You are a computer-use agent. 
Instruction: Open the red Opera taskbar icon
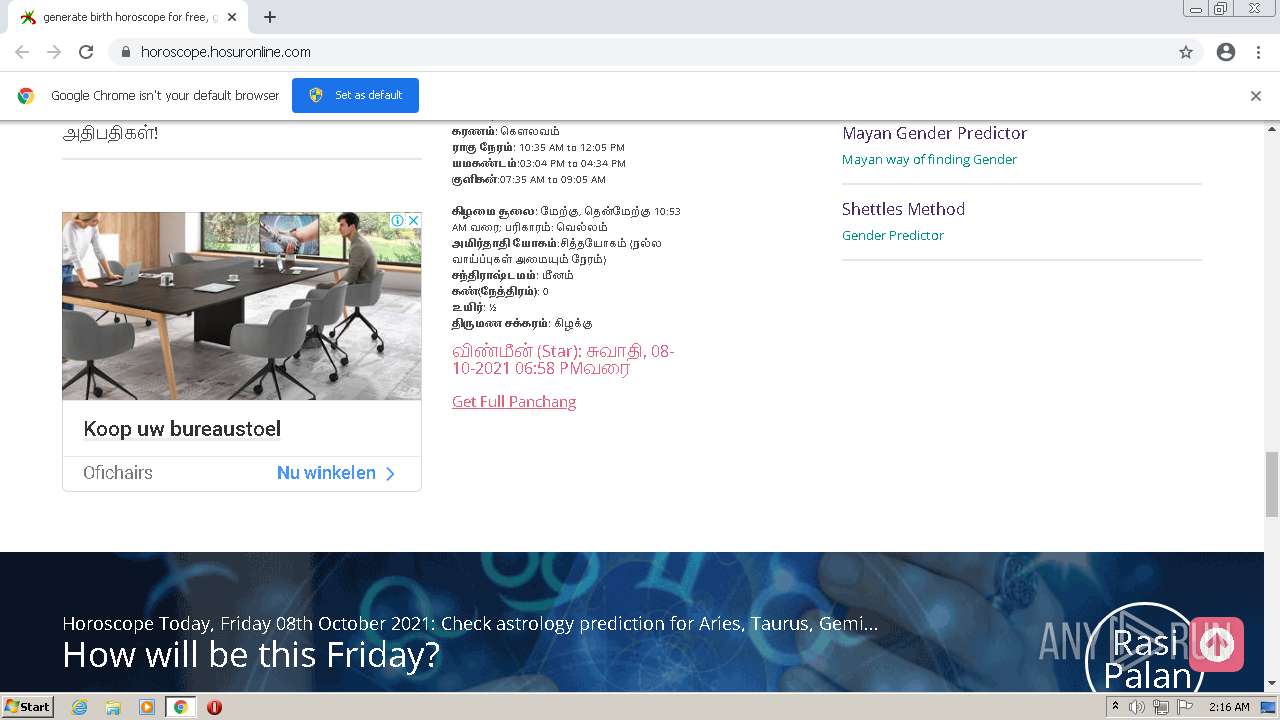[214, 707]
